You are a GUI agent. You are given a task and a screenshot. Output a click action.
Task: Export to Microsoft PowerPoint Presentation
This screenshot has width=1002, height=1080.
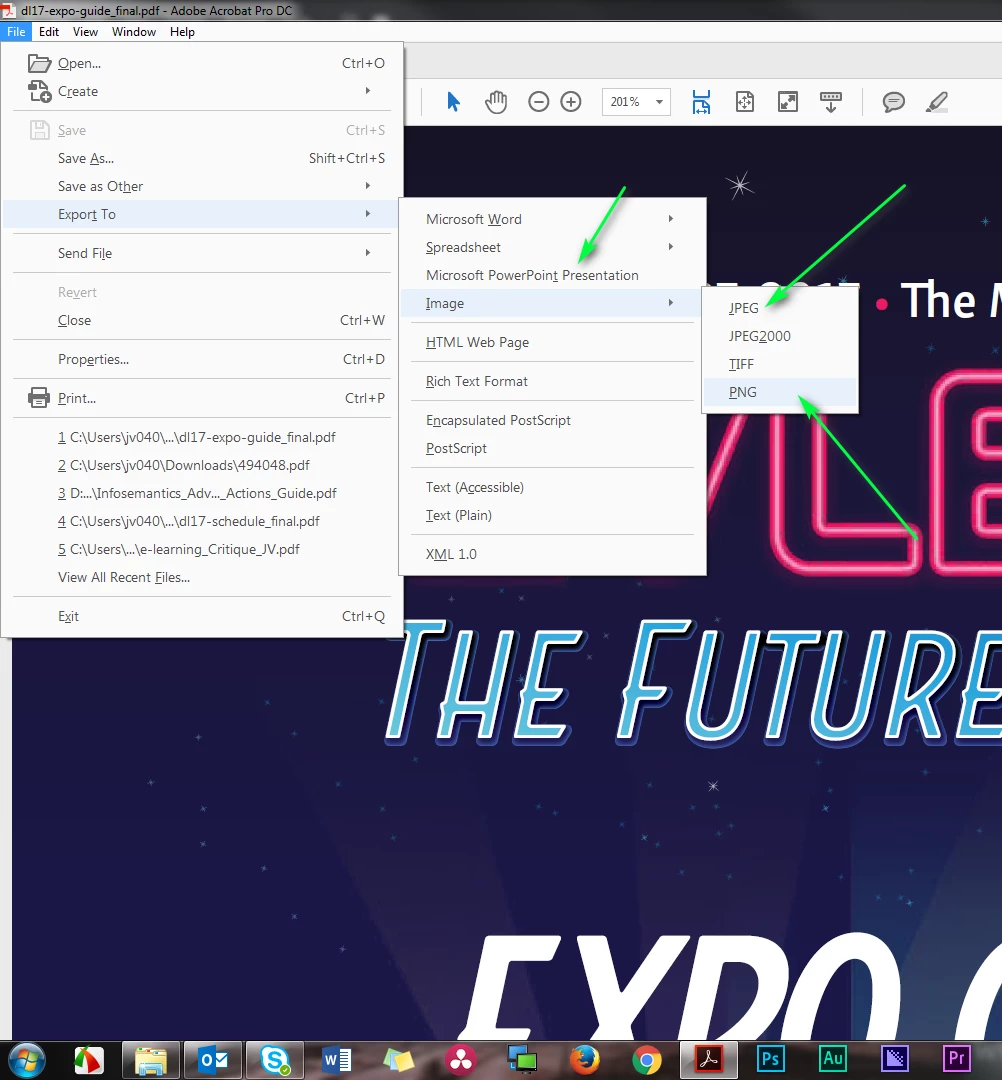point(552,276)
